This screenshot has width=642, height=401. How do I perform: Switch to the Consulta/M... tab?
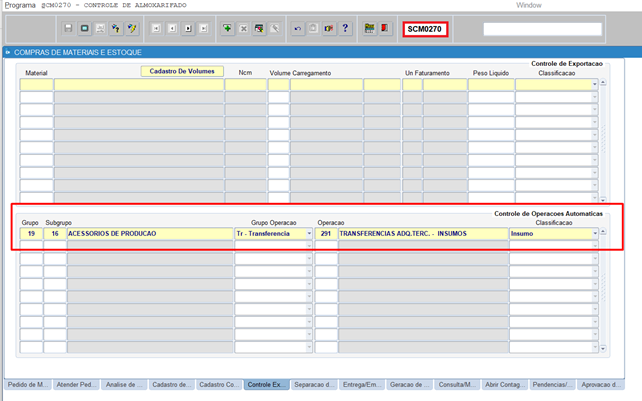pos(457,385)
